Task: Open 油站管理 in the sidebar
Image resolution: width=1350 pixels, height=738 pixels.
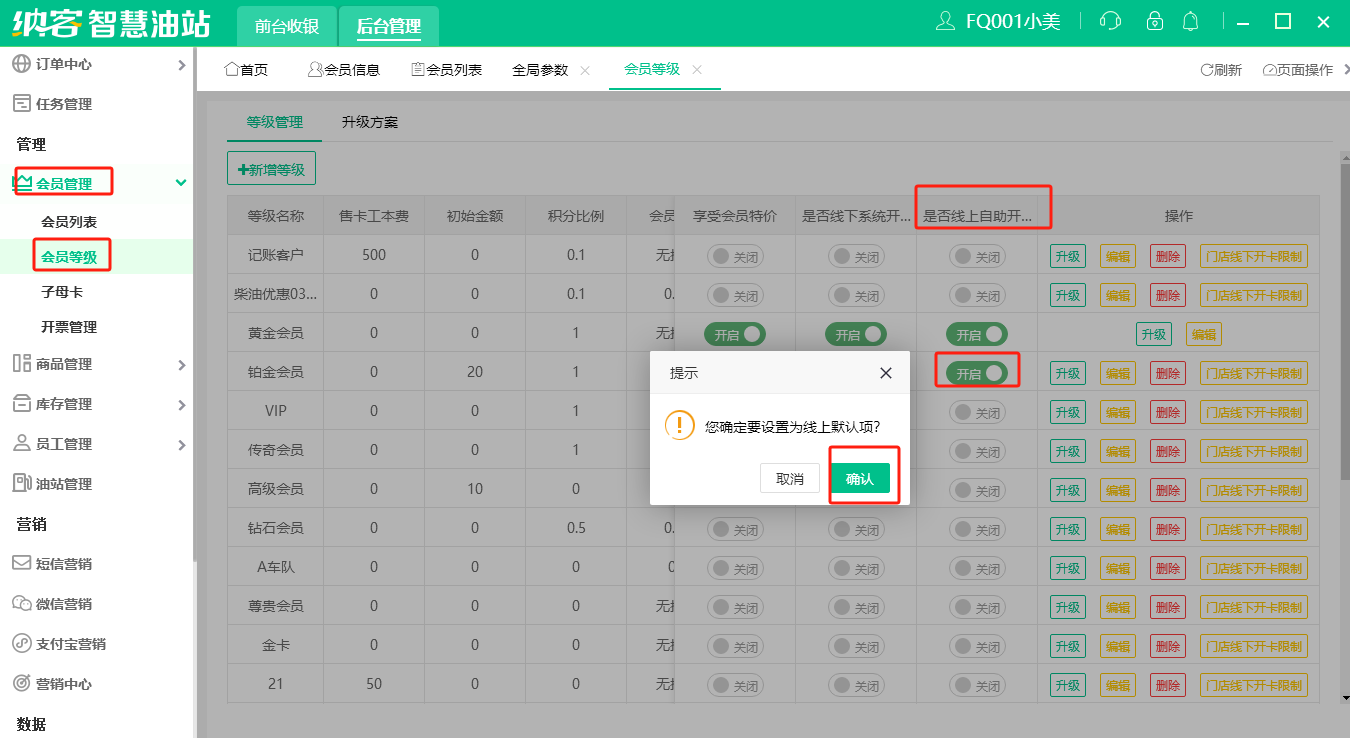Action: pos(64,484)
